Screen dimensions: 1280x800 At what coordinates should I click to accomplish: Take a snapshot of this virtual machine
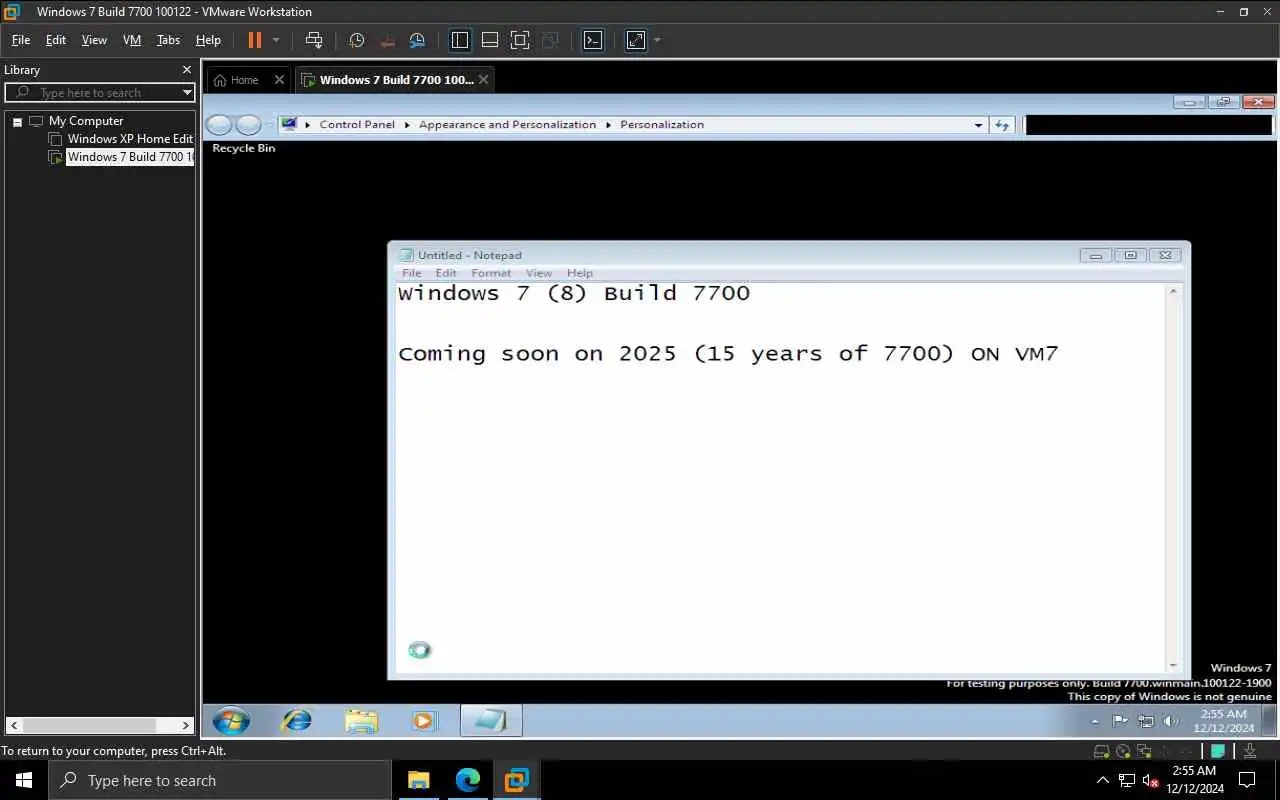[357, 40]
